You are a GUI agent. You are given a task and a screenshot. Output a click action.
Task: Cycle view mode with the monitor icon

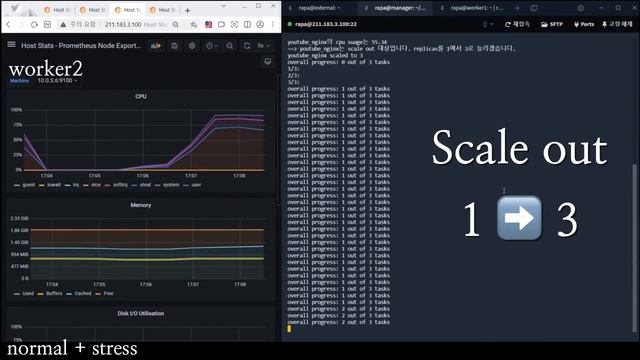click(x=268, y=62)
